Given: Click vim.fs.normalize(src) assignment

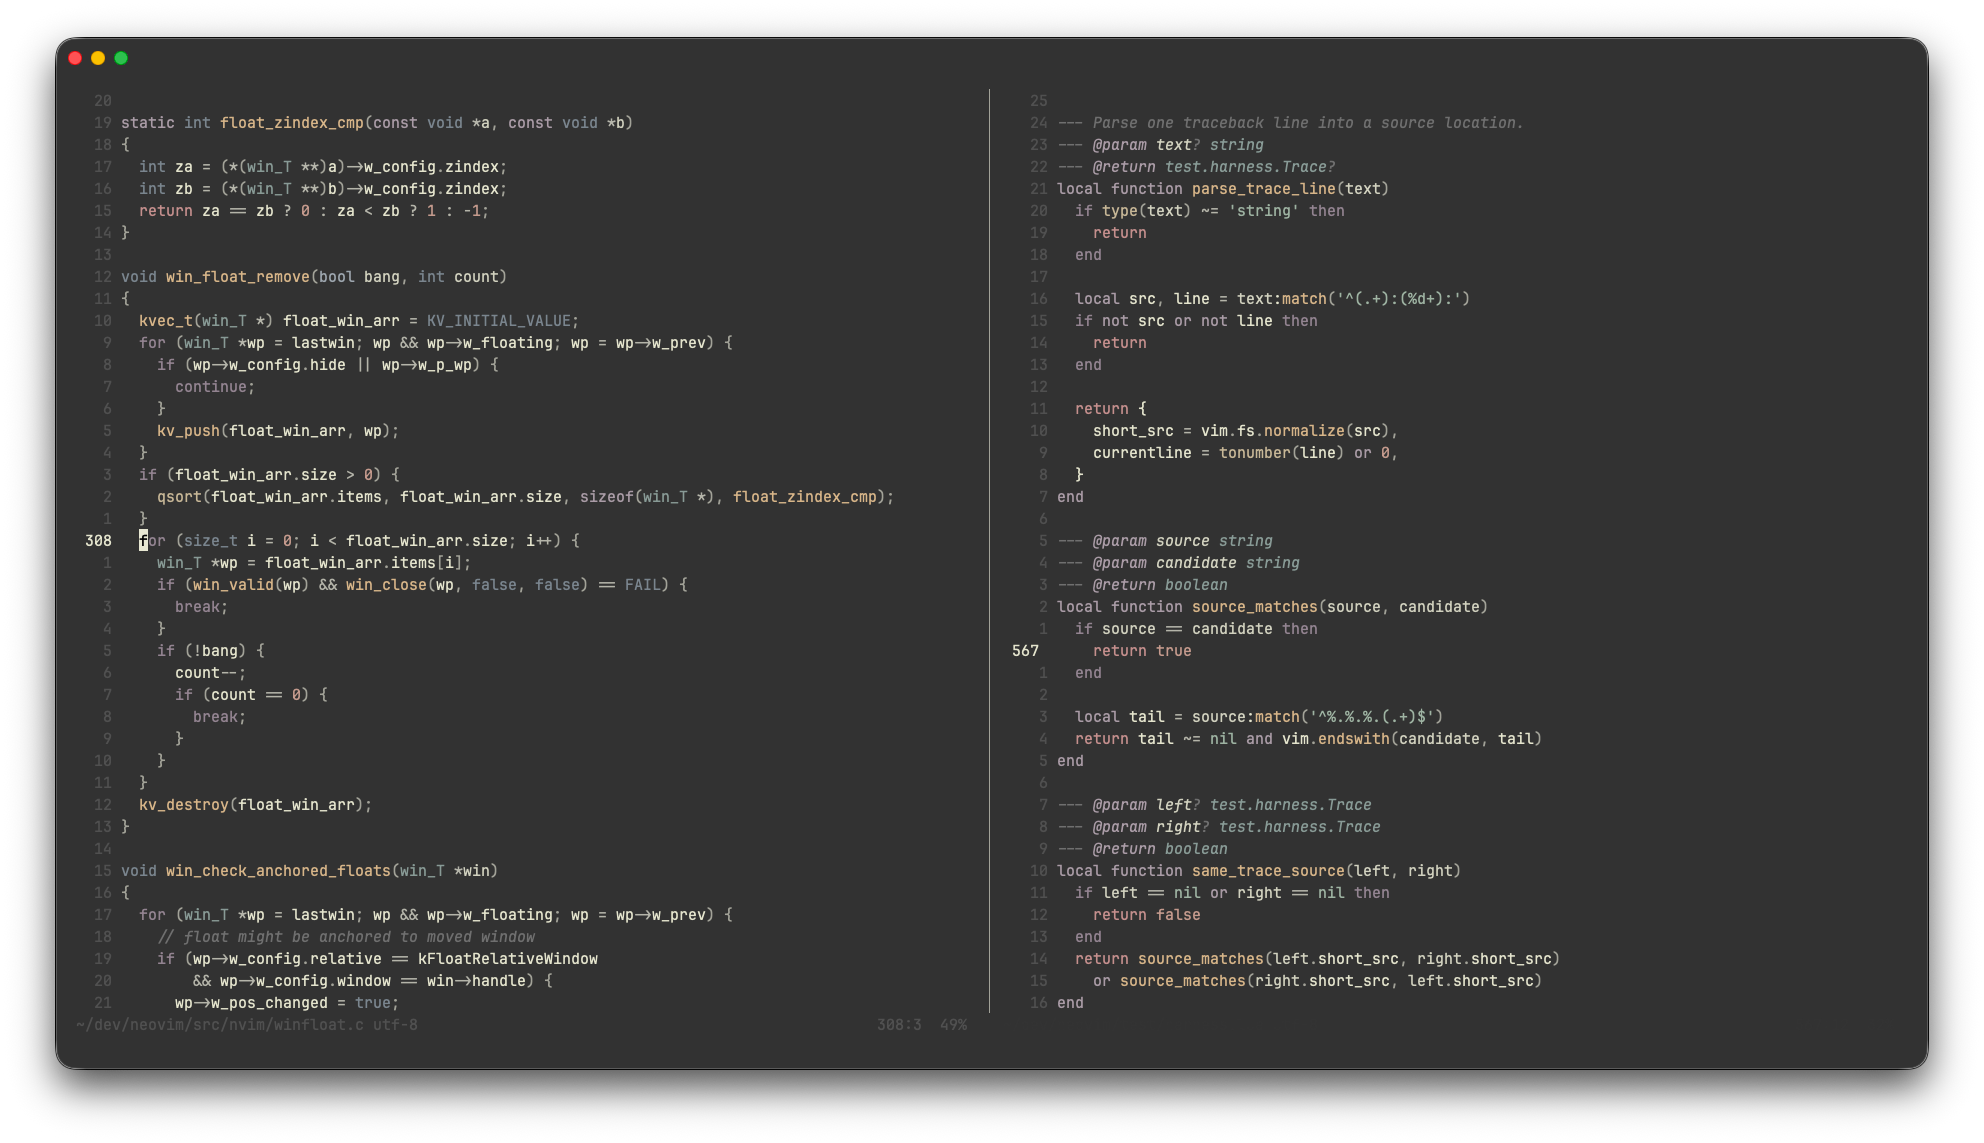Looking at the screenshot, I should (1246, 431).
